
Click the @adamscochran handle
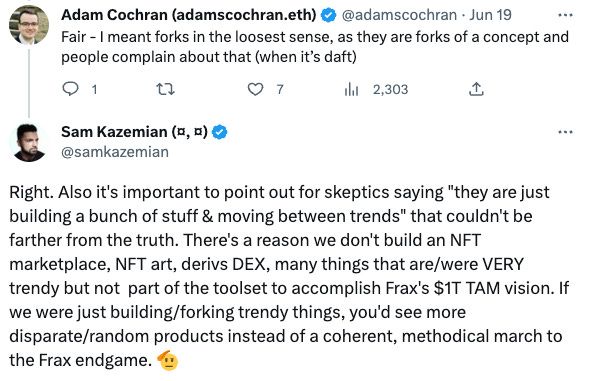point(399,15)
